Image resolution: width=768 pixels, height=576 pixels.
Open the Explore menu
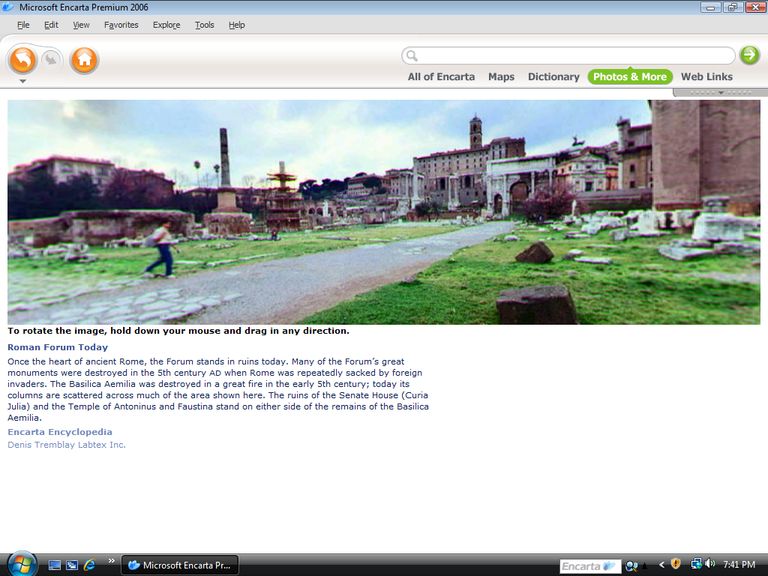click(166, 25)
